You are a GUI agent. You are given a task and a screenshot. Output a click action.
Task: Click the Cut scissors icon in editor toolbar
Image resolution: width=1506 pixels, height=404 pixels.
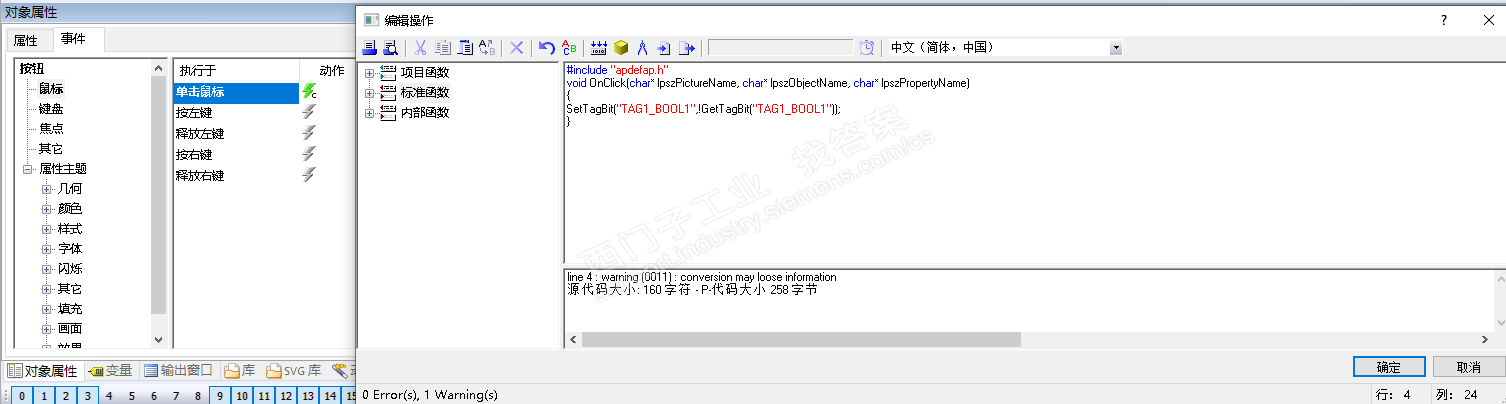[421, 47]
